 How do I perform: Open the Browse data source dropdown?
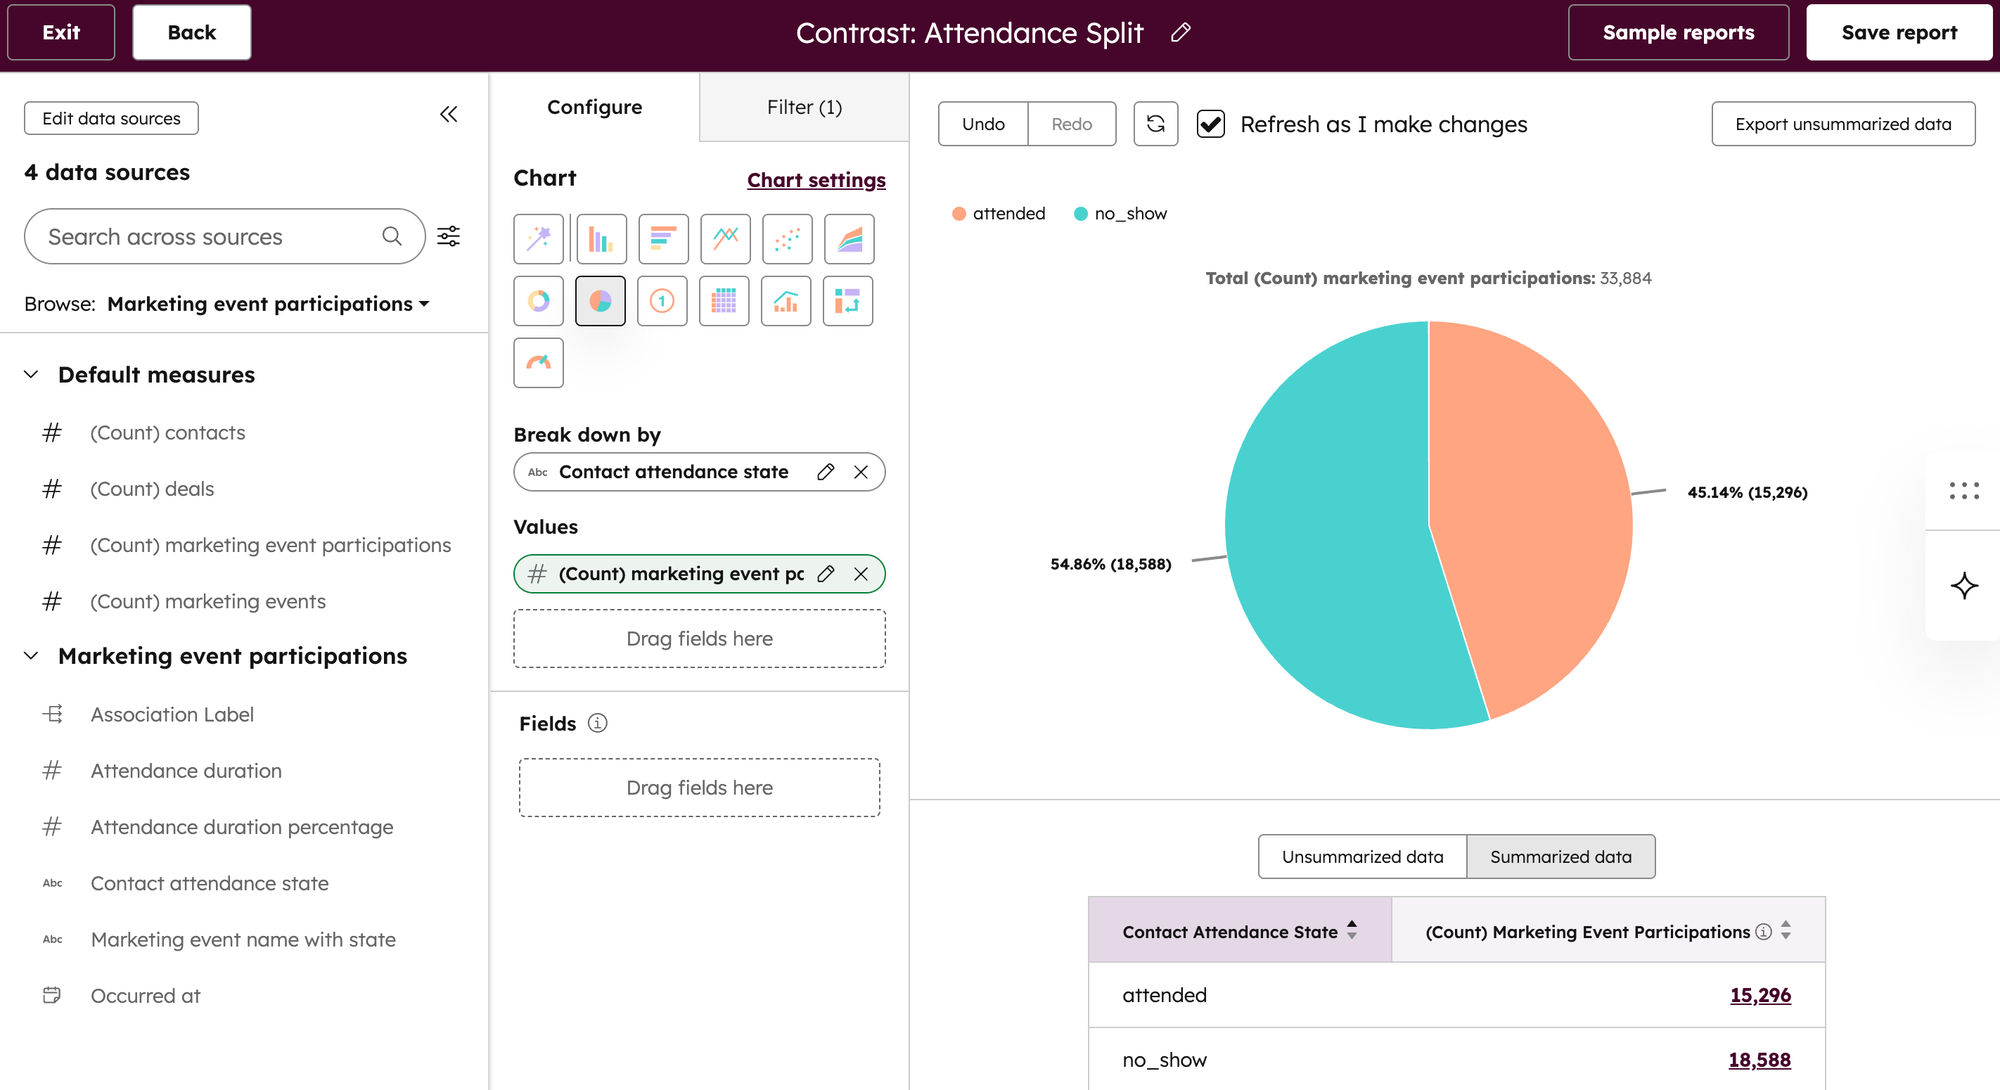268,304
